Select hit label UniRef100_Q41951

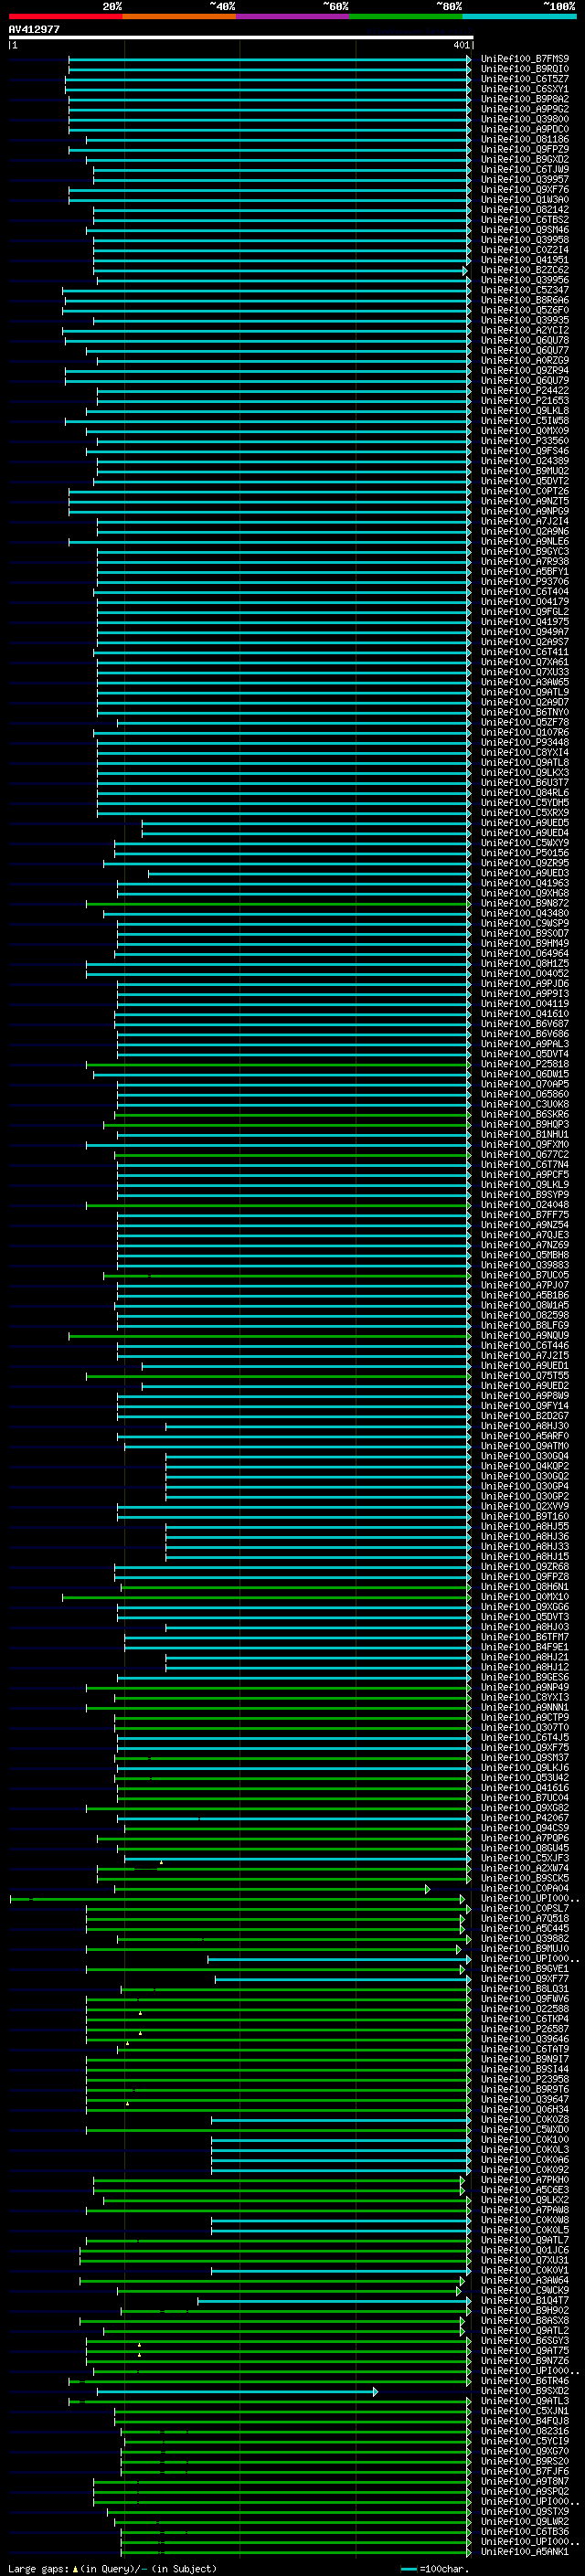(x=524, y=260)
